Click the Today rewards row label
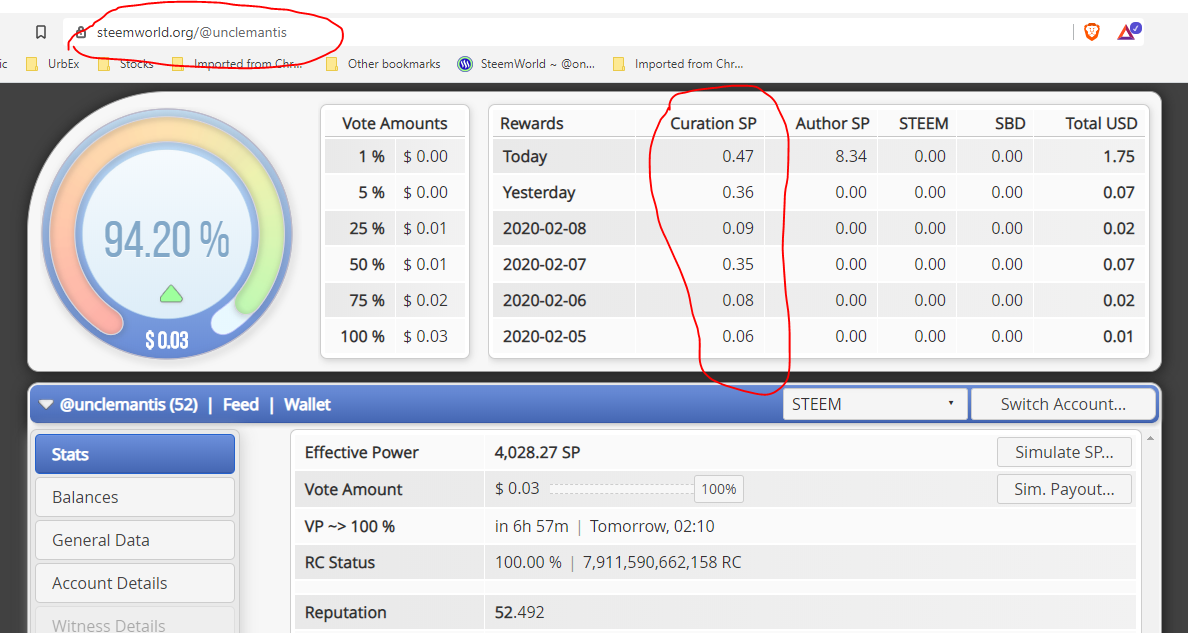Viewport: 1188px width, 633px height. (524, 156)
